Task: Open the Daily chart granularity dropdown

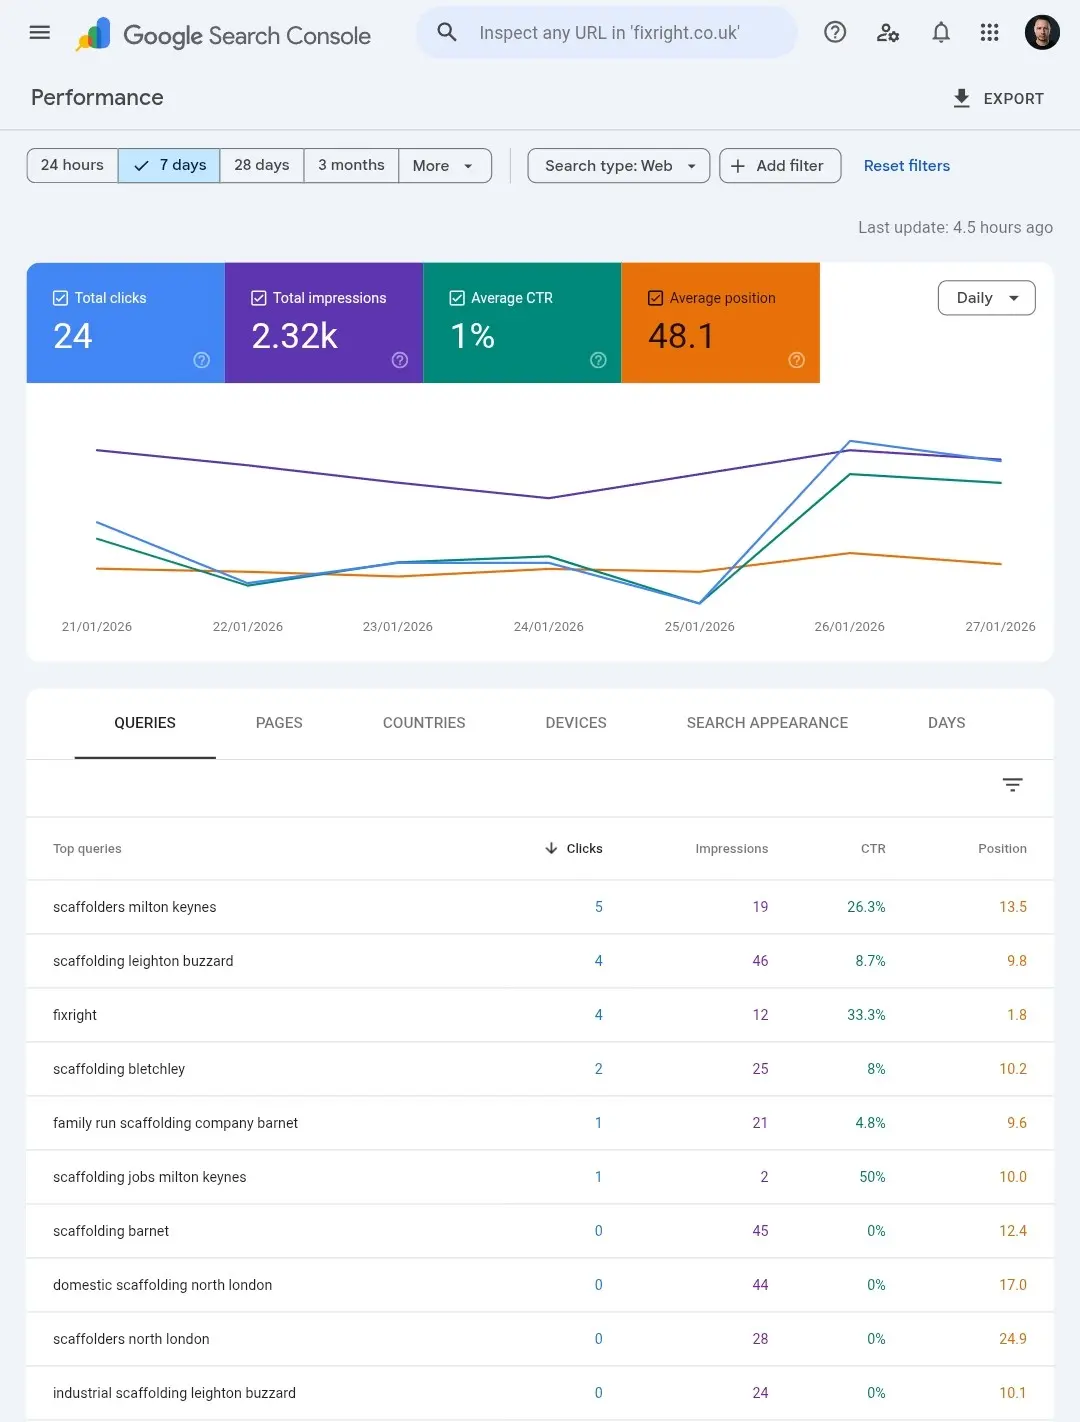Action: tap(986, 297)
